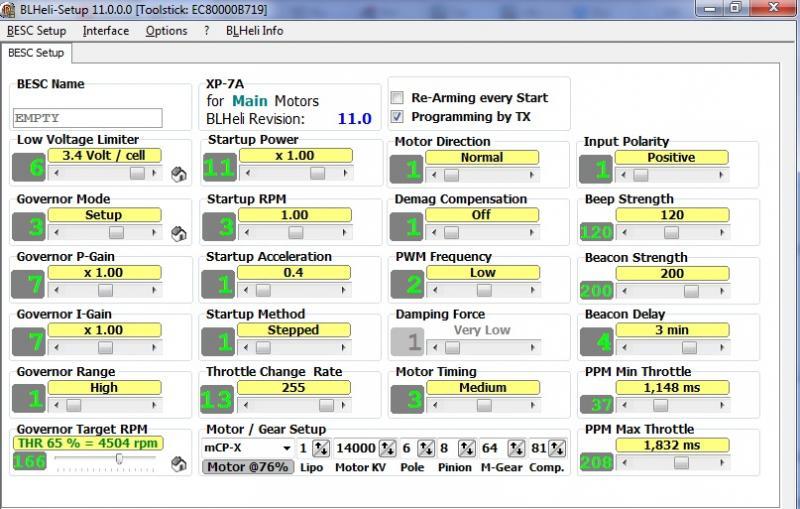Click the icon beside Governor Target RPM slider
This screenshot has height=509, width=800.
coord(178,464)
